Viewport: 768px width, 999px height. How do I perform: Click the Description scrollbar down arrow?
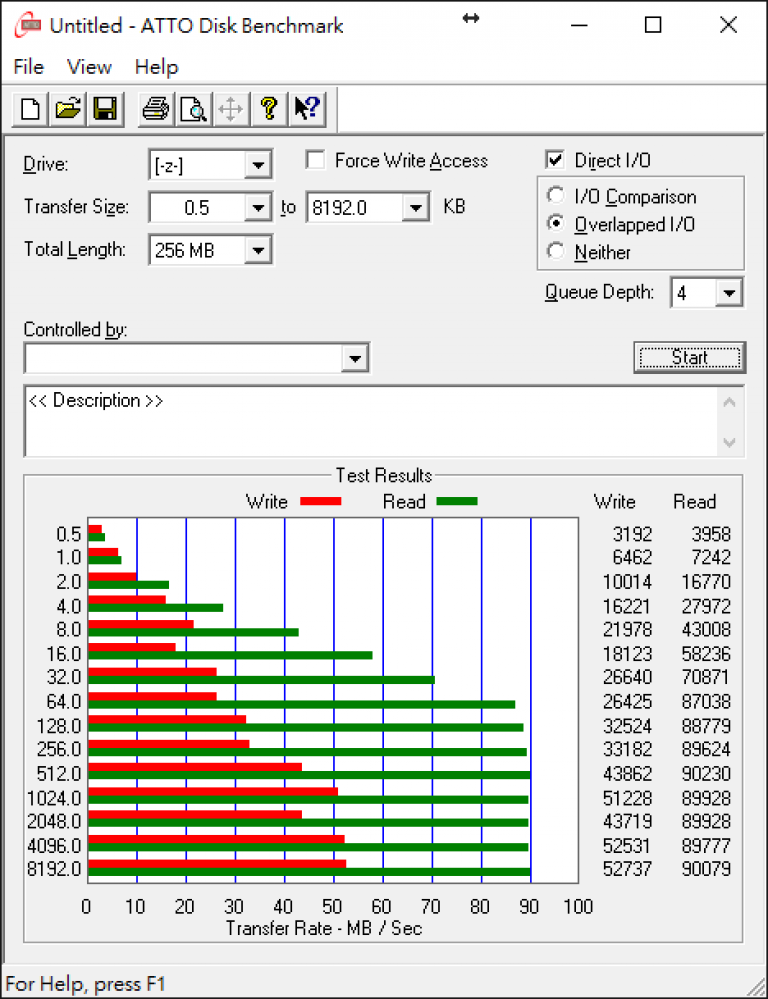click(x=730, y=442)
